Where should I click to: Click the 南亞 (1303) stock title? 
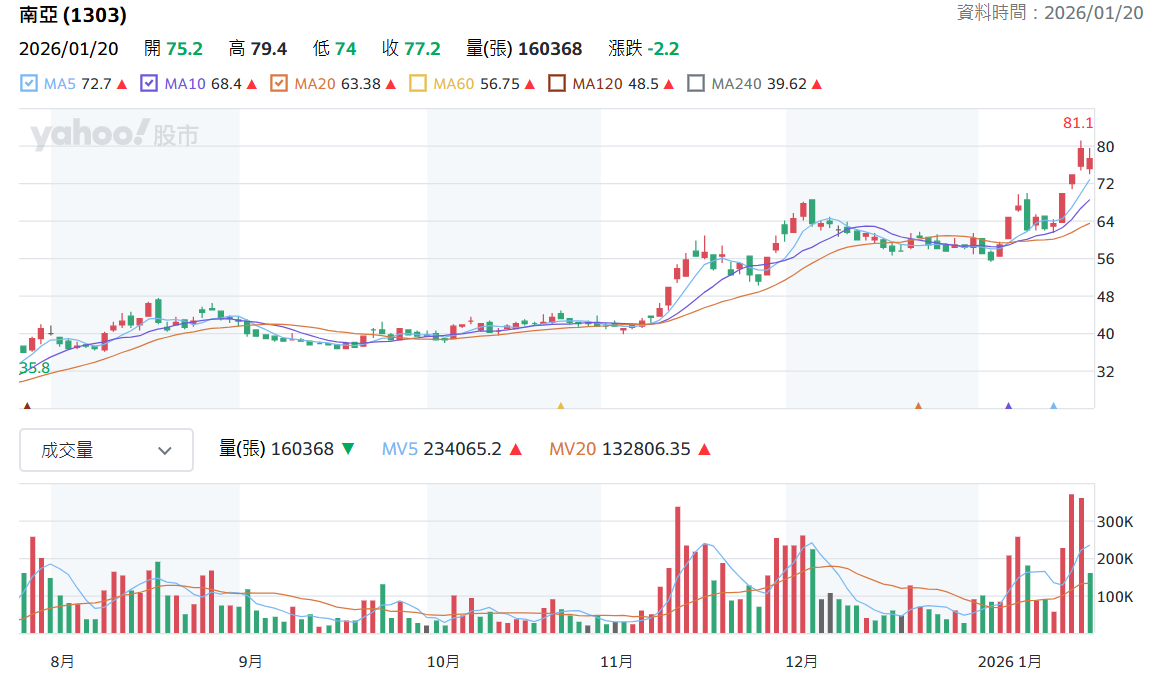tap(73, 14)
